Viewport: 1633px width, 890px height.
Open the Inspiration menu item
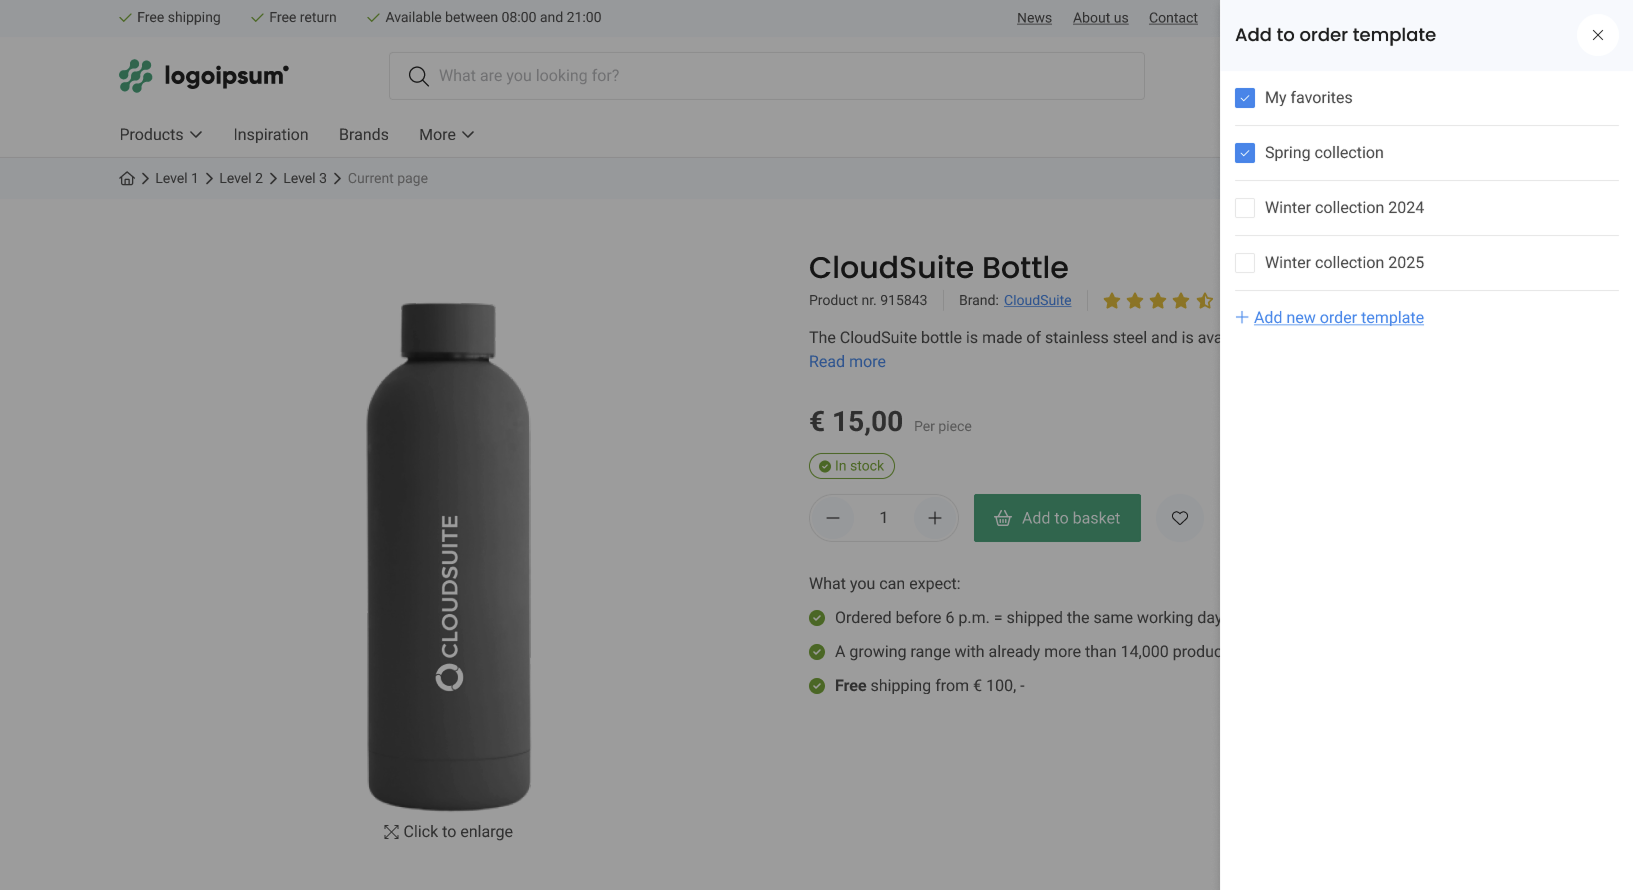(271, 134)
